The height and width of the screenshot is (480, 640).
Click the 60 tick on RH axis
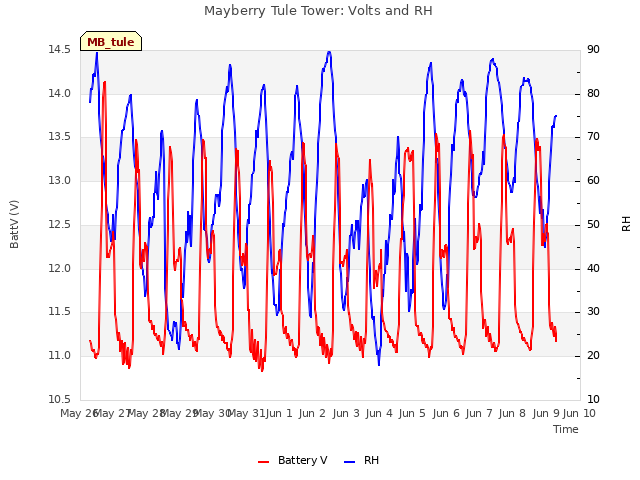point(593,180)
